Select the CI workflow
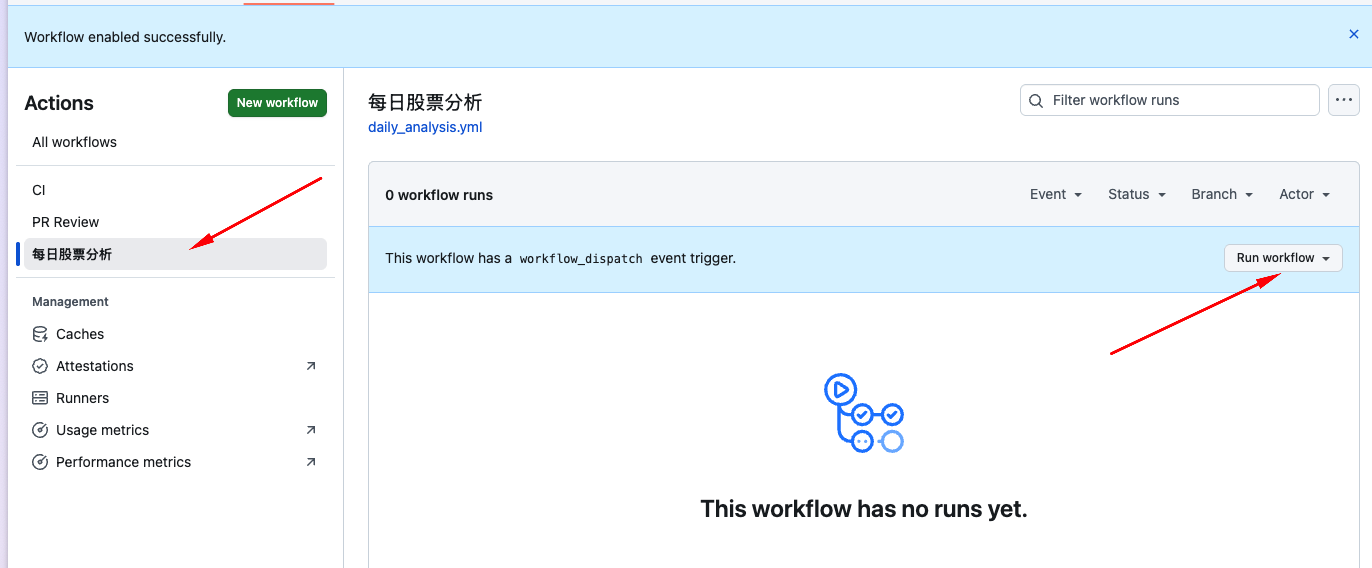 tap(39, 190)
